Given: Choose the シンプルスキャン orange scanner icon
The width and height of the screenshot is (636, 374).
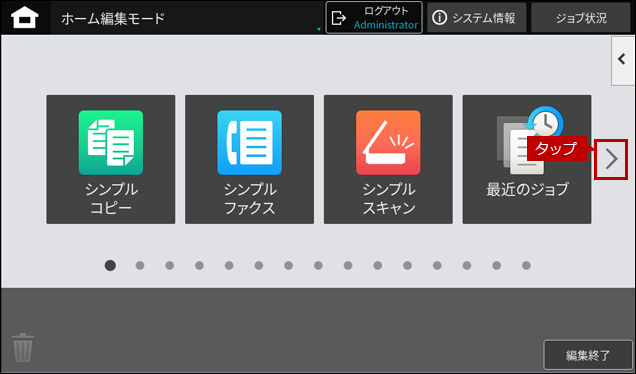Looking at the screenshot, I should (x=388, y=142).
